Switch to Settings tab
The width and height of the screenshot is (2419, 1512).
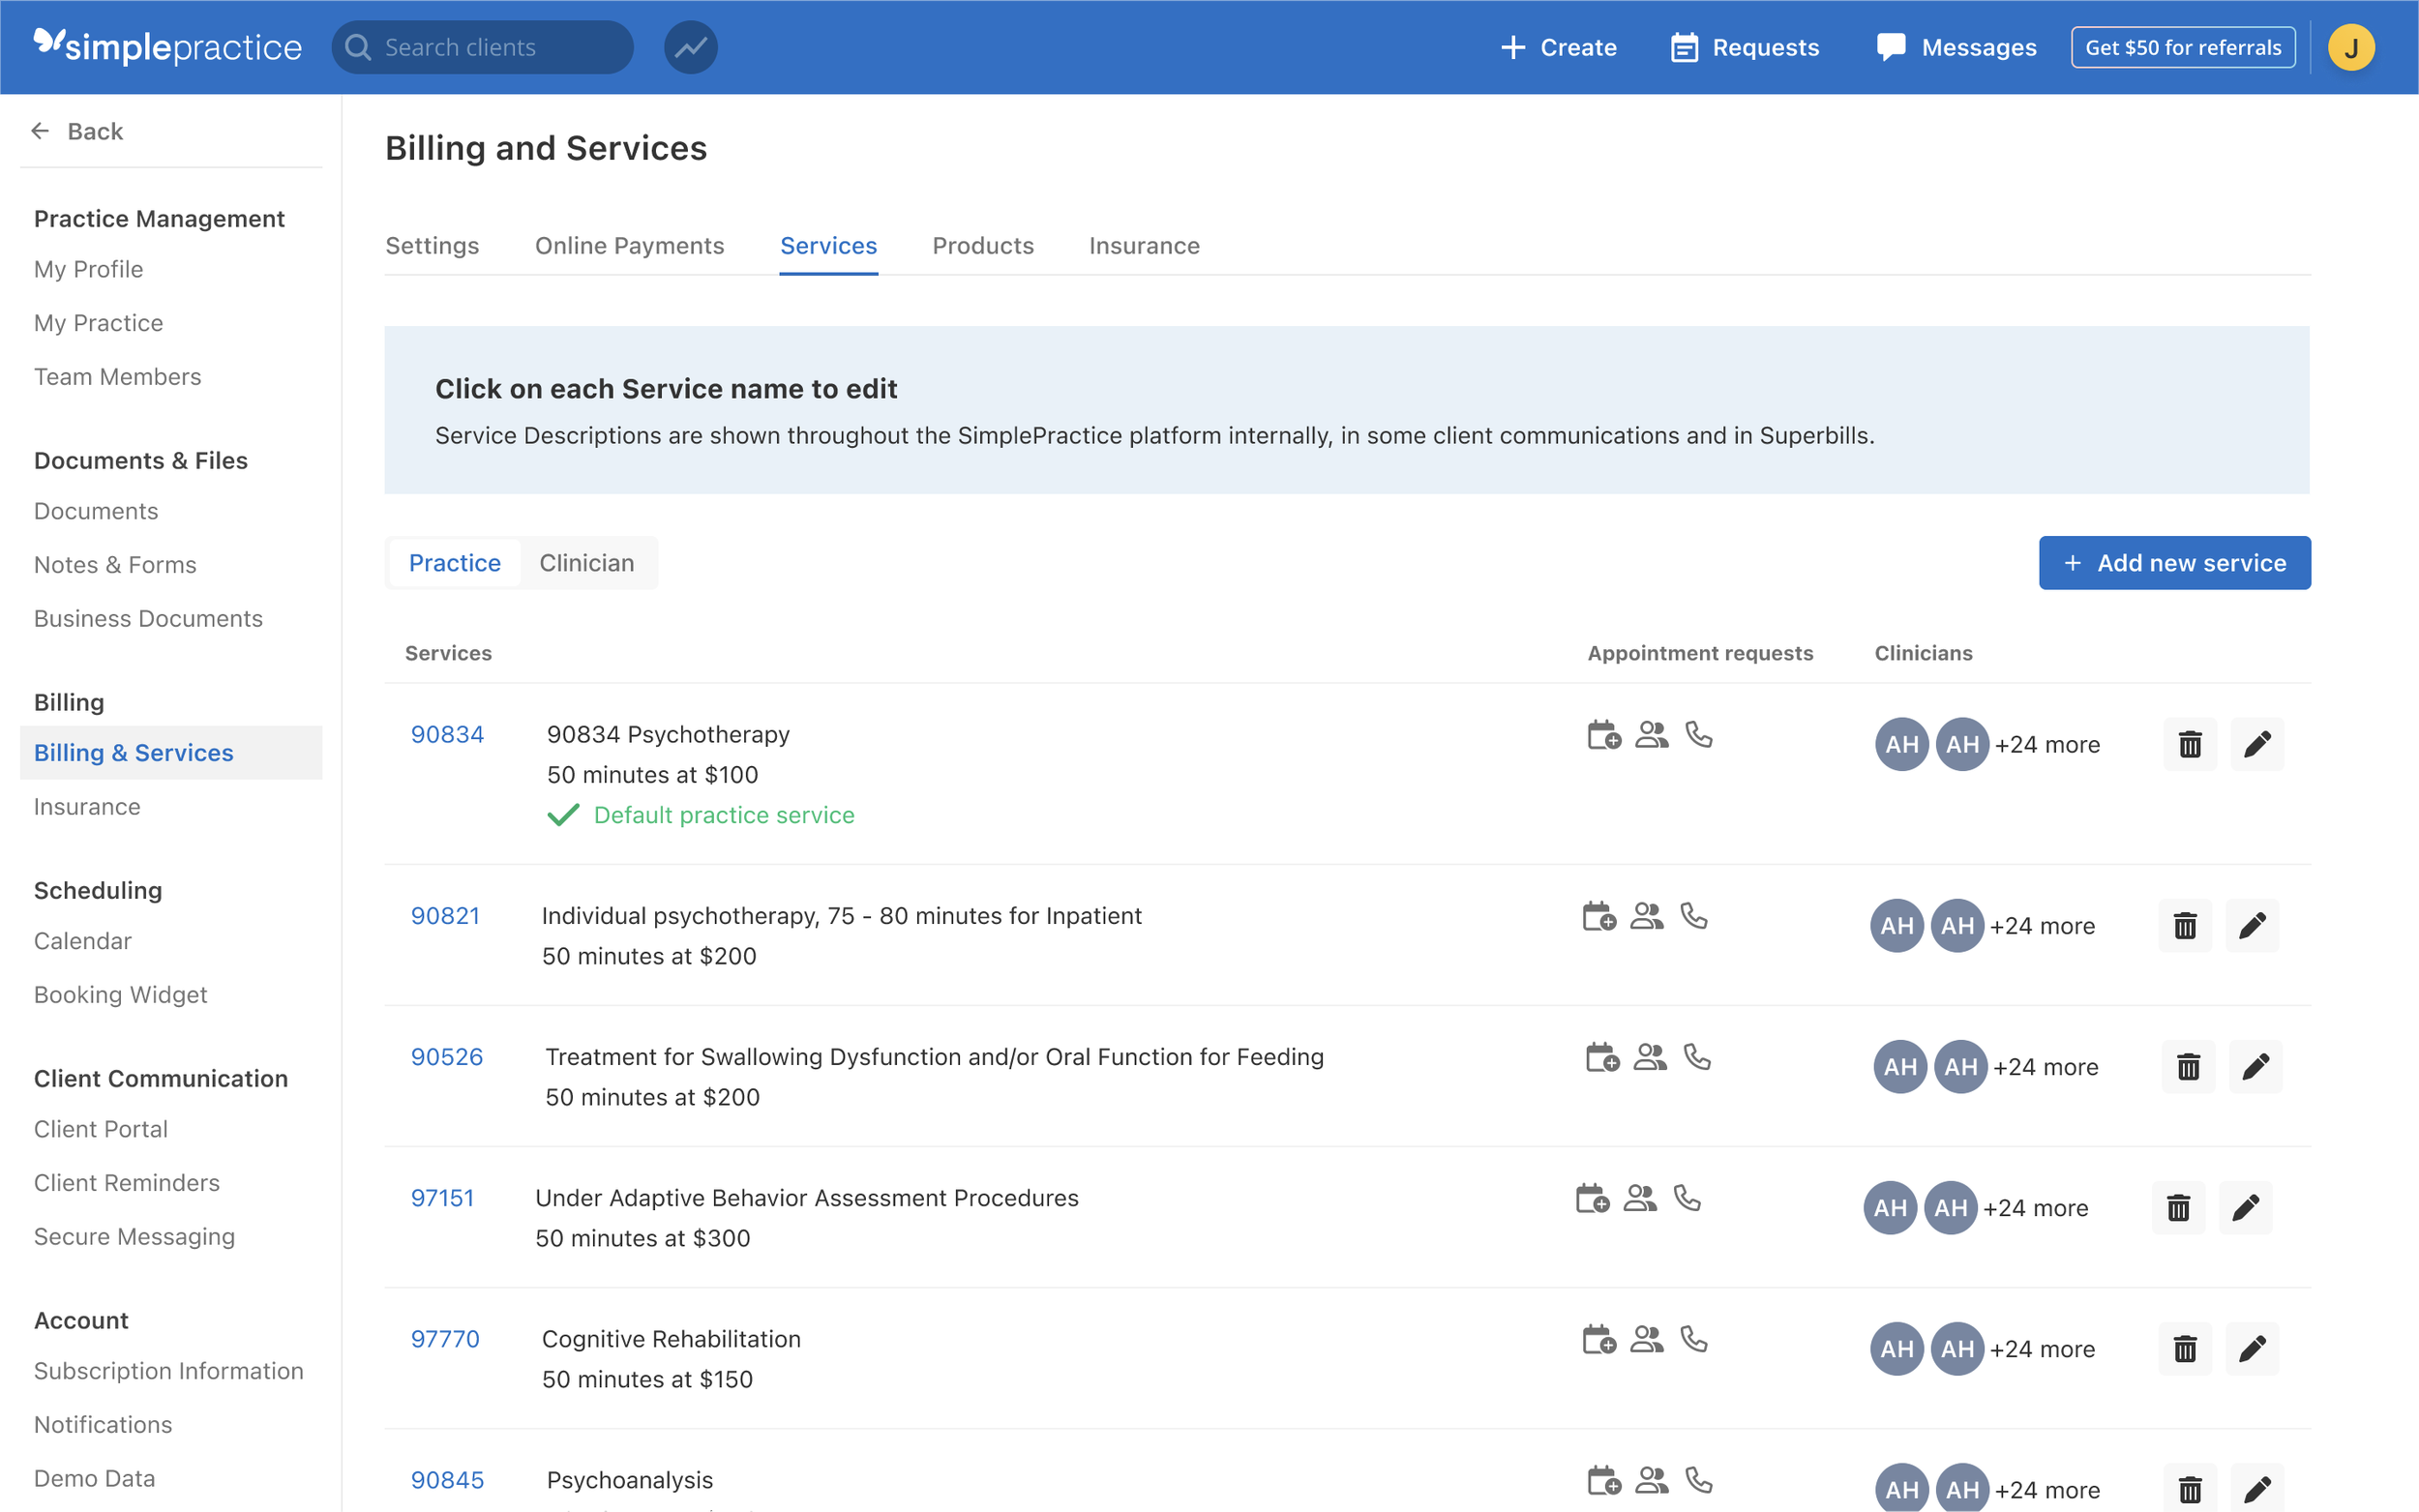pos(432,245)
